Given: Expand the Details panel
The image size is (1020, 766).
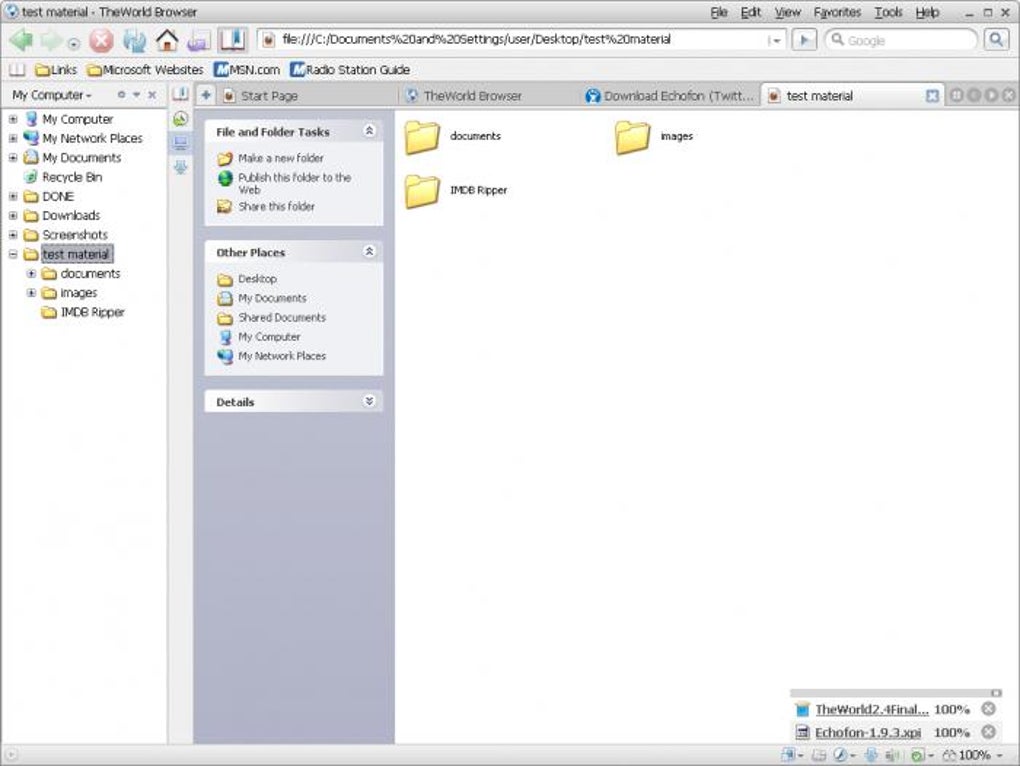Looking at the screenshot, I should coord(369,401).
